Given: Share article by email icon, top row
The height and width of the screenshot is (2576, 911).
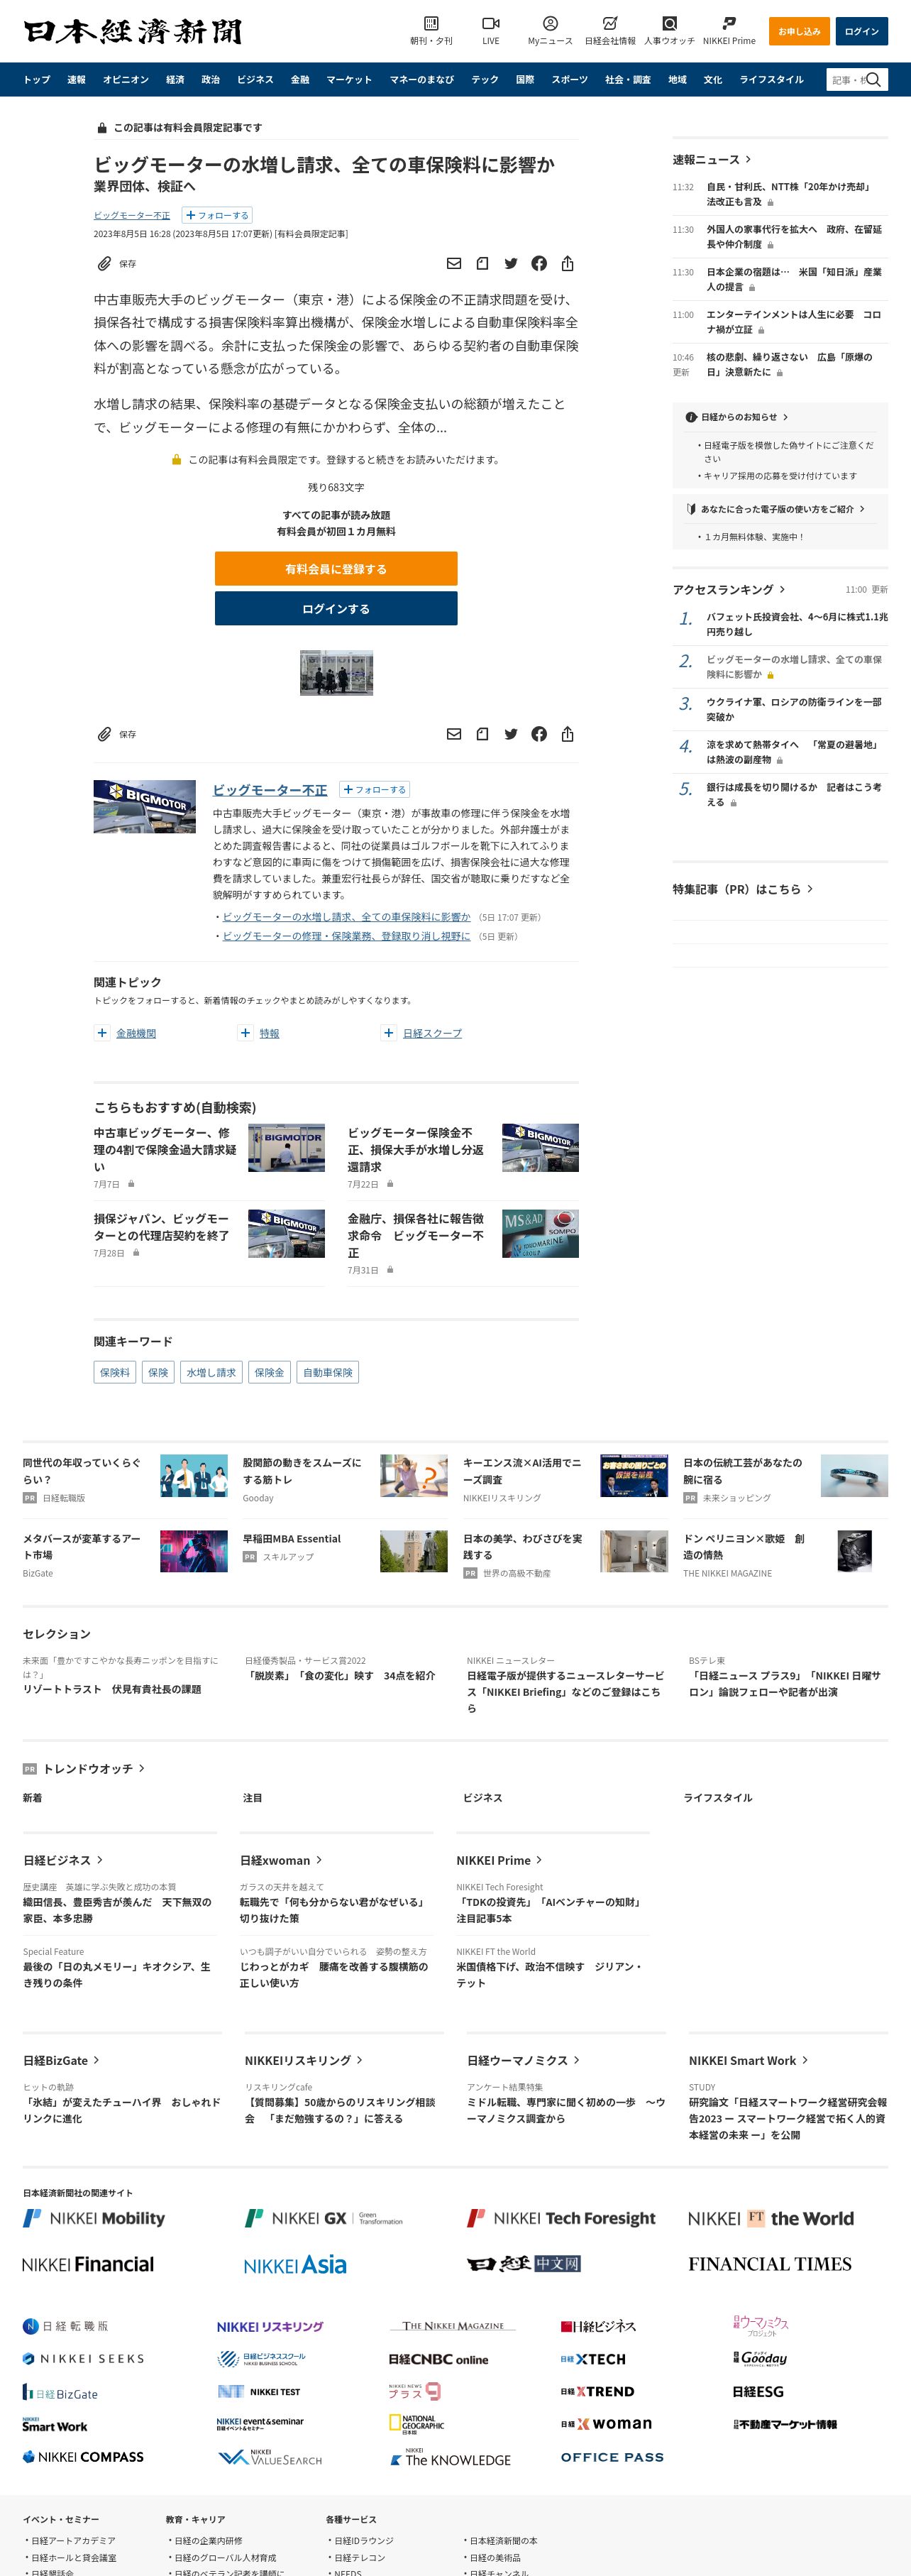Looking at the screenshot, I should [454, 263].
